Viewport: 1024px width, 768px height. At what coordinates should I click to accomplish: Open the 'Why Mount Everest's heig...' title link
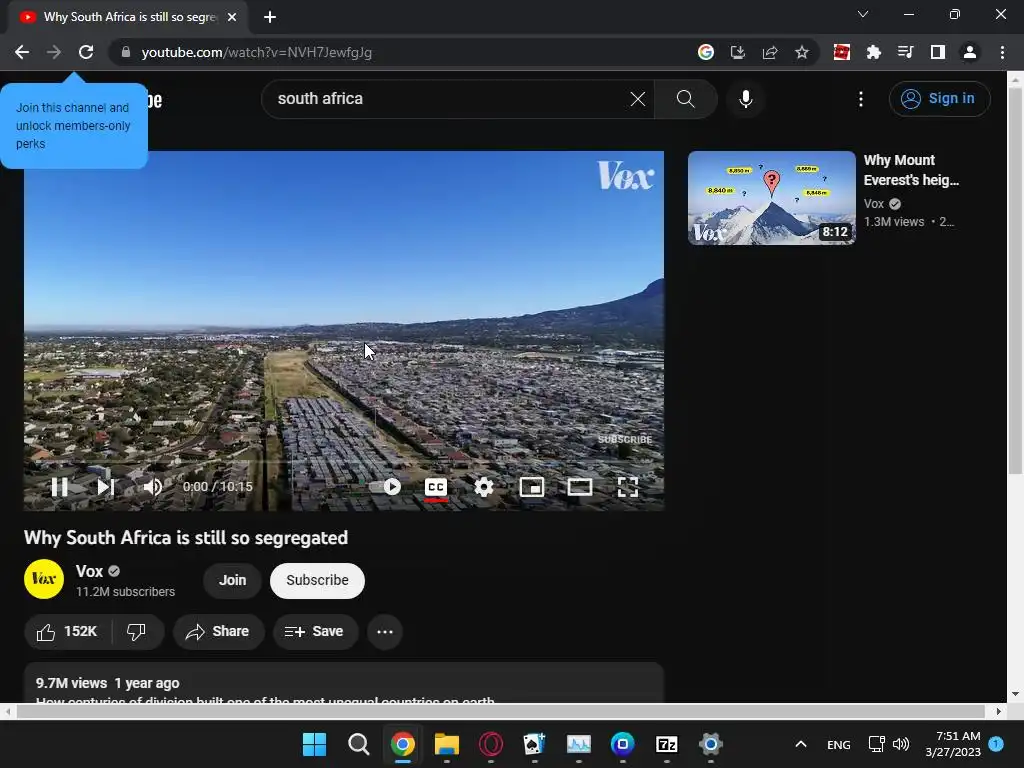[x=911, y=170]
